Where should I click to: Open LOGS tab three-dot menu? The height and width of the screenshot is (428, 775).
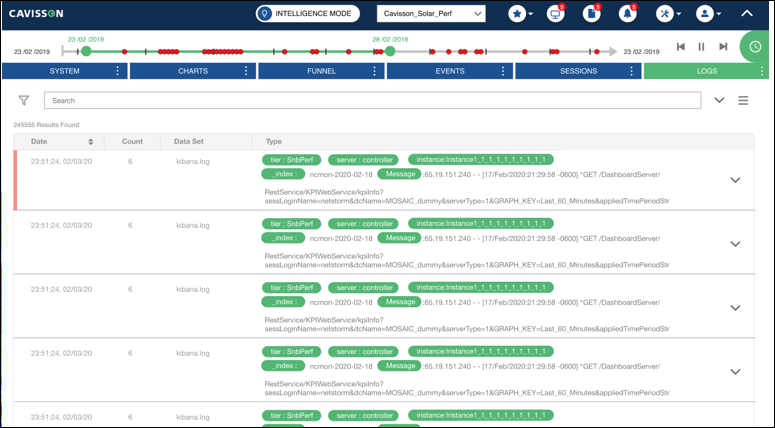pyautogui.click(x=762, y=71)
